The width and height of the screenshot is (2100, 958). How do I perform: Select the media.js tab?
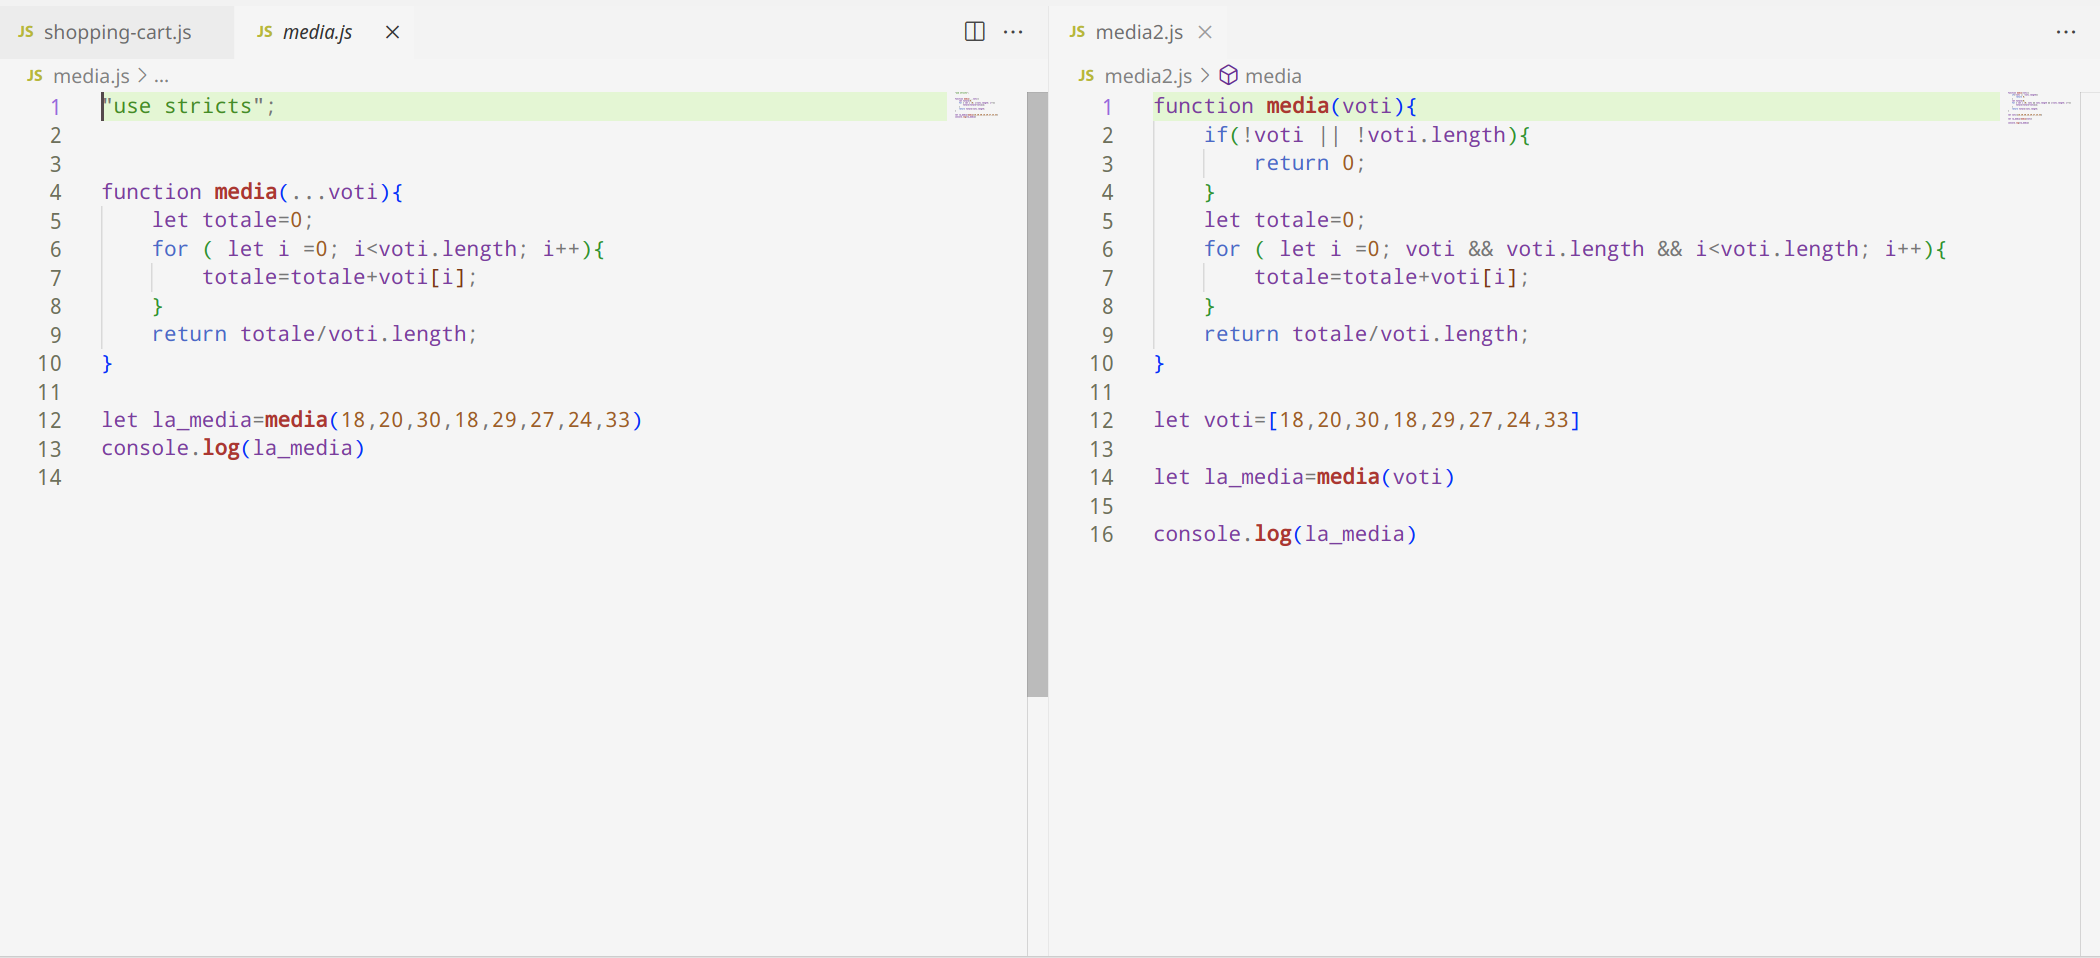coord(317,32)
